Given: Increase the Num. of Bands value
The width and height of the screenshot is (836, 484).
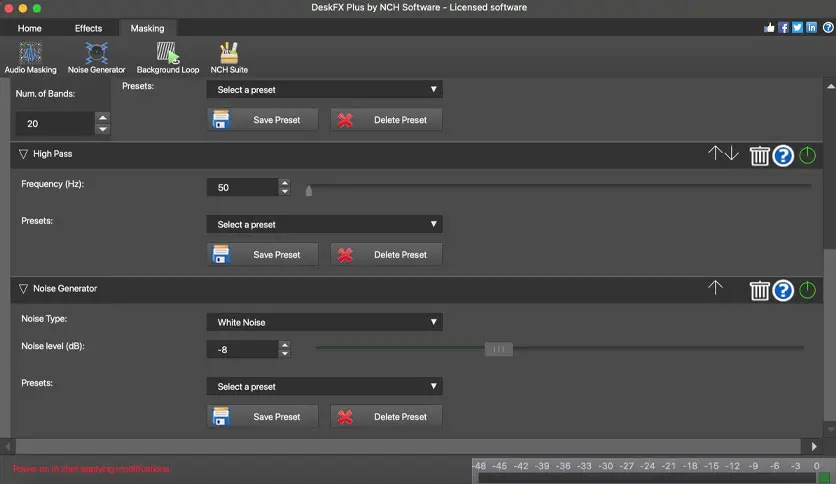Looking at the screenshot, I should click(103, 118).
